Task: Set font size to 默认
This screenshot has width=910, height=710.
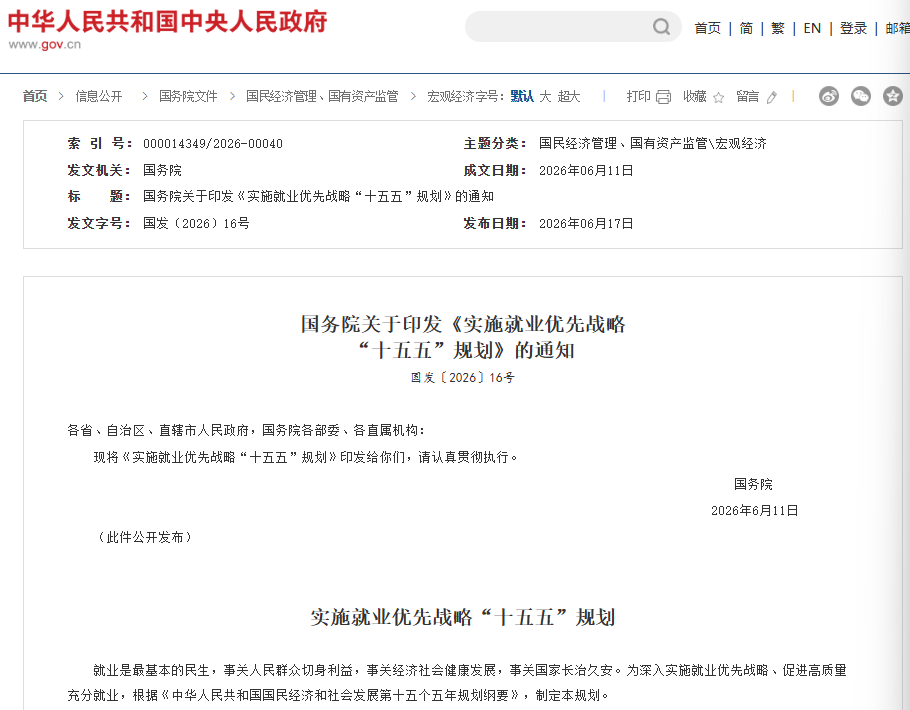Action: click(x=522, y=96)
